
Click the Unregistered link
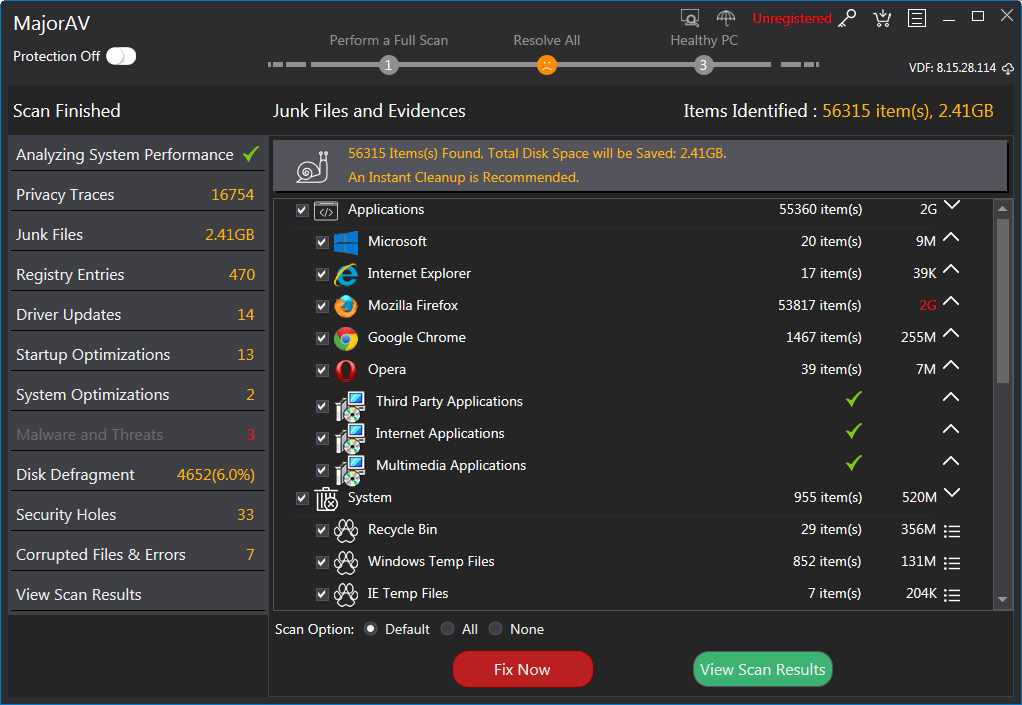791,18
